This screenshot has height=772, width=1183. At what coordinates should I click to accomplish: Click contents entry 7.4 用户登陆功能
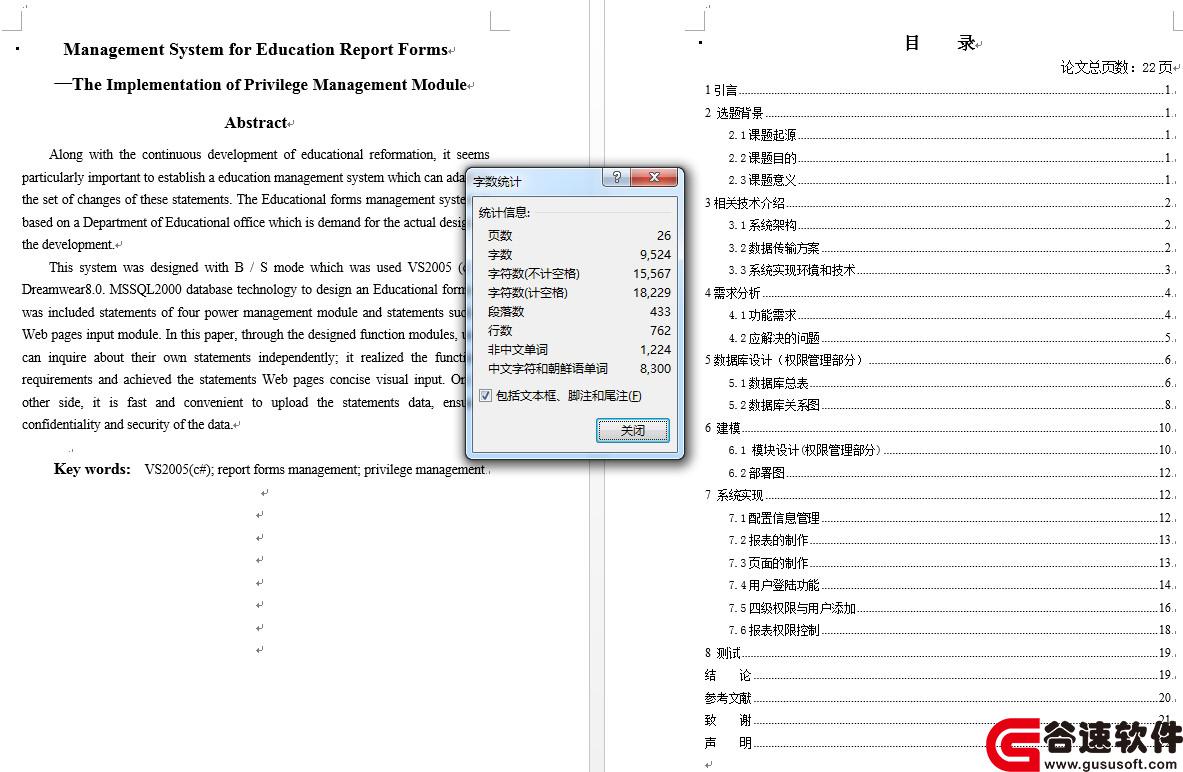click(x=950, y=585)
